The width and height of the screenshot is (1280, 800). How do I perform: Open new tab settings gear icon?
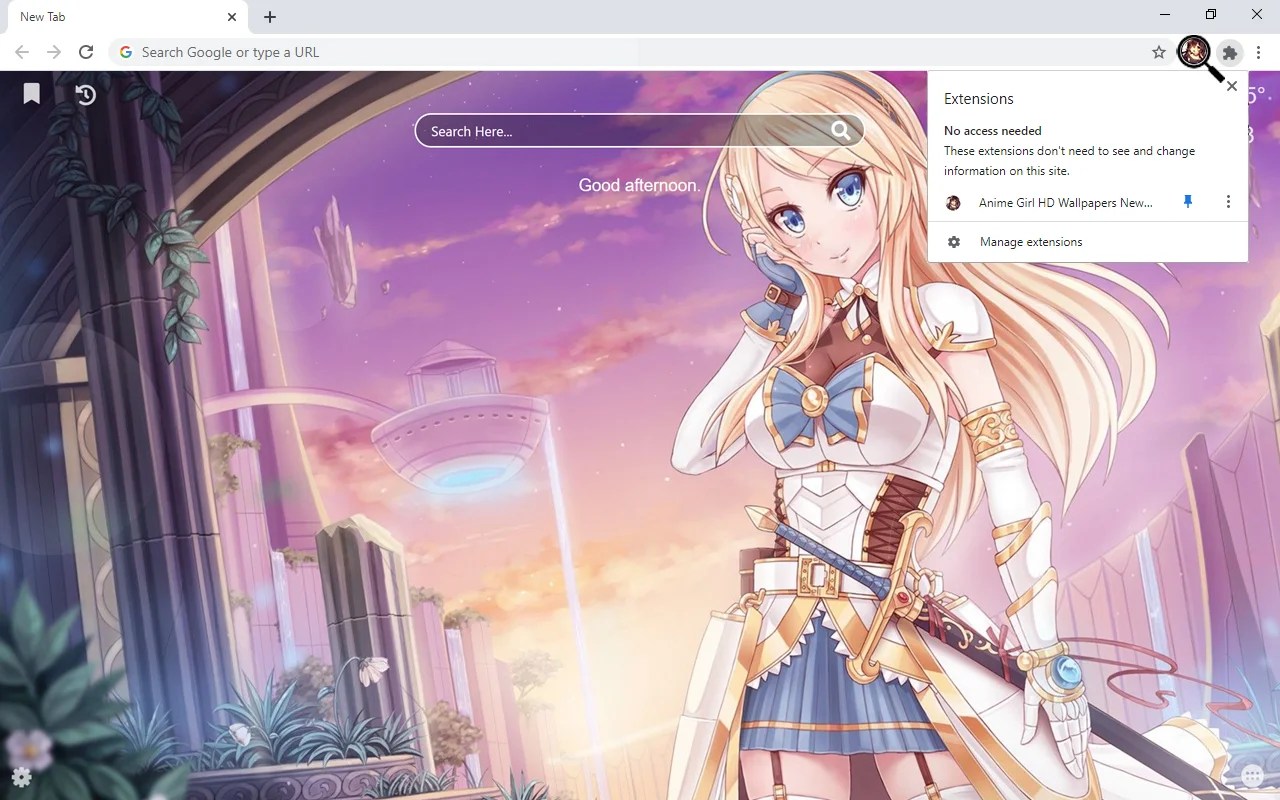point(21,777)
